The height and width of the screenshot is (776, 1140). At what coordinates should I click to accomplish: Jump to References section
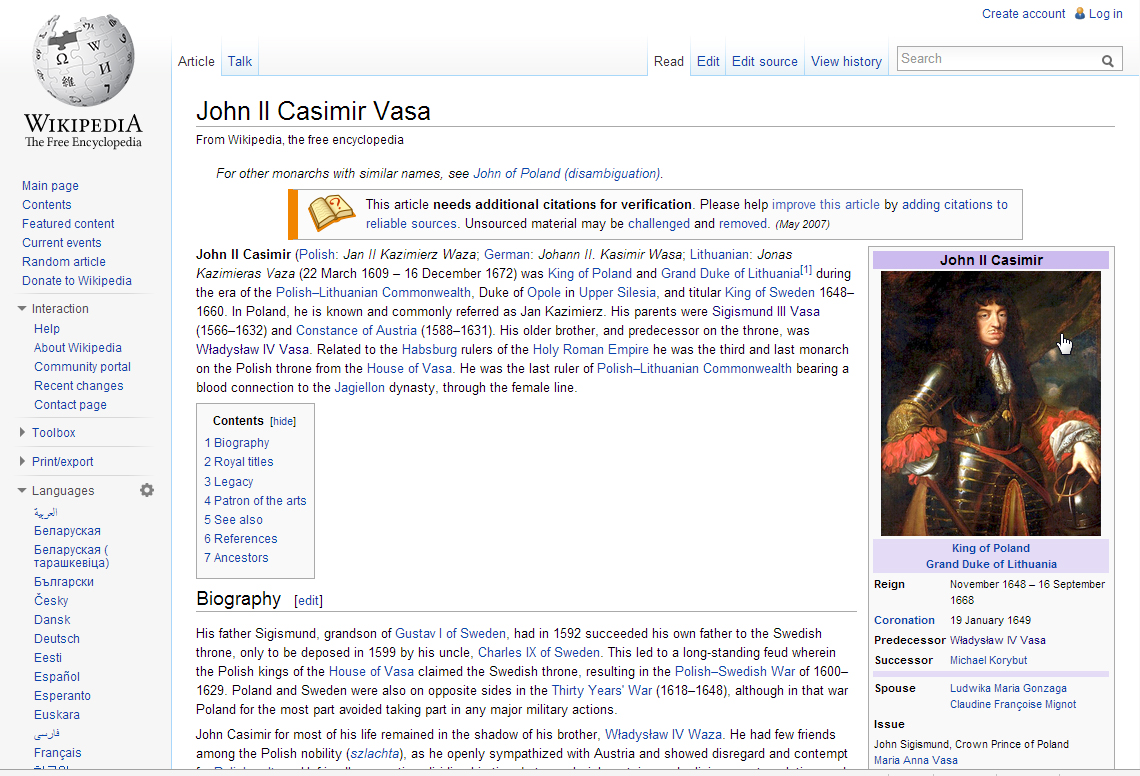click(x=241, y=539)
